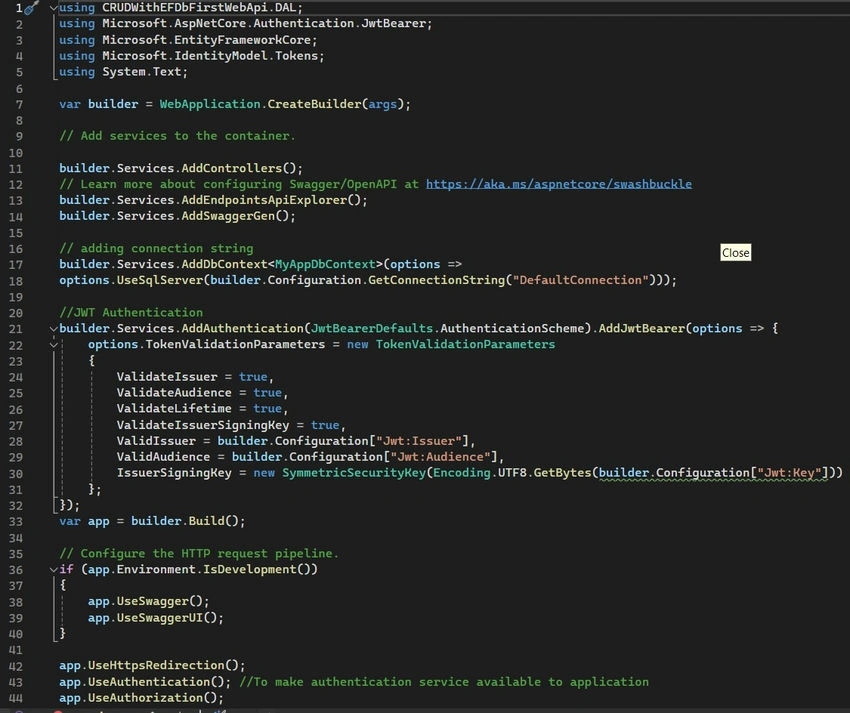
Task: Click builder.Build on line 33
Action: click(178, 521)
